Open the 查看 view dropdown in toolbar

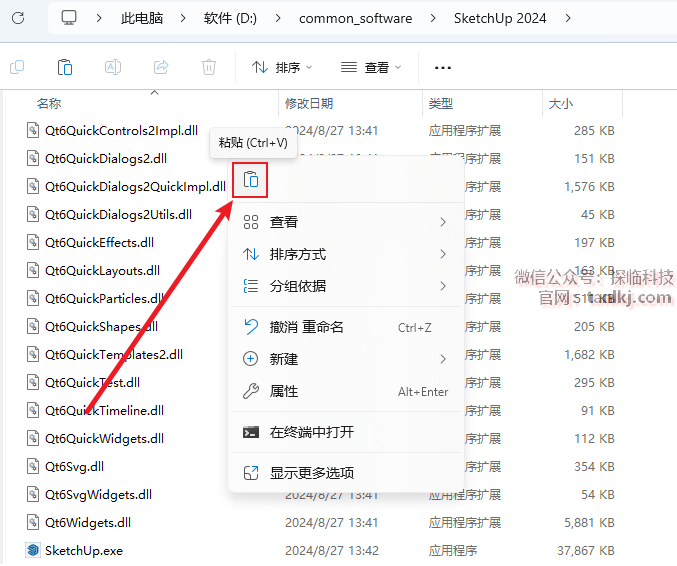click(x=371, y=67)
